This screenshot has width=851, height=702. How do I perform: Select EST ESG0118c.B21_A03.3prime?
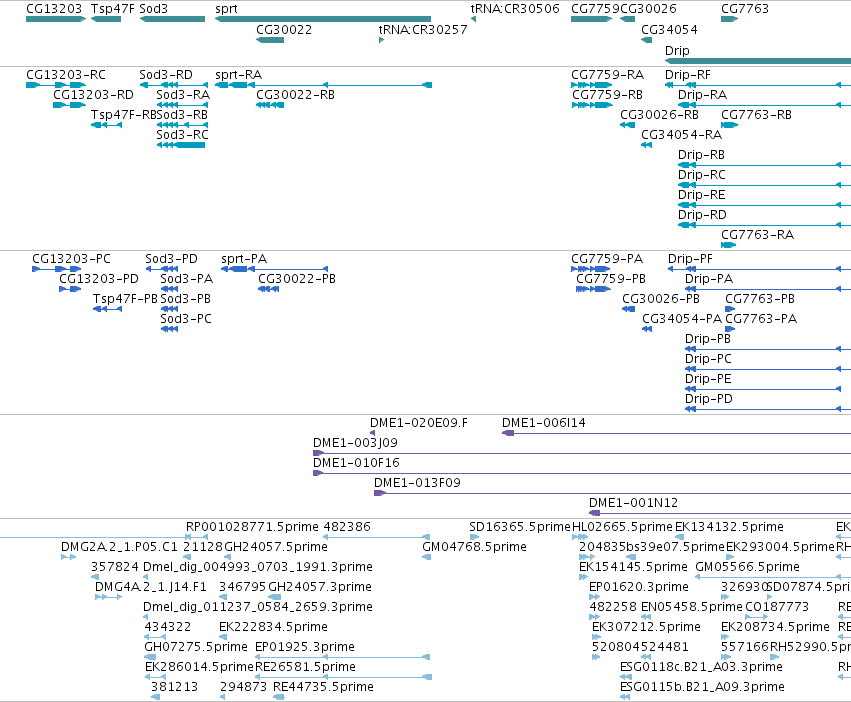(701, 667)
